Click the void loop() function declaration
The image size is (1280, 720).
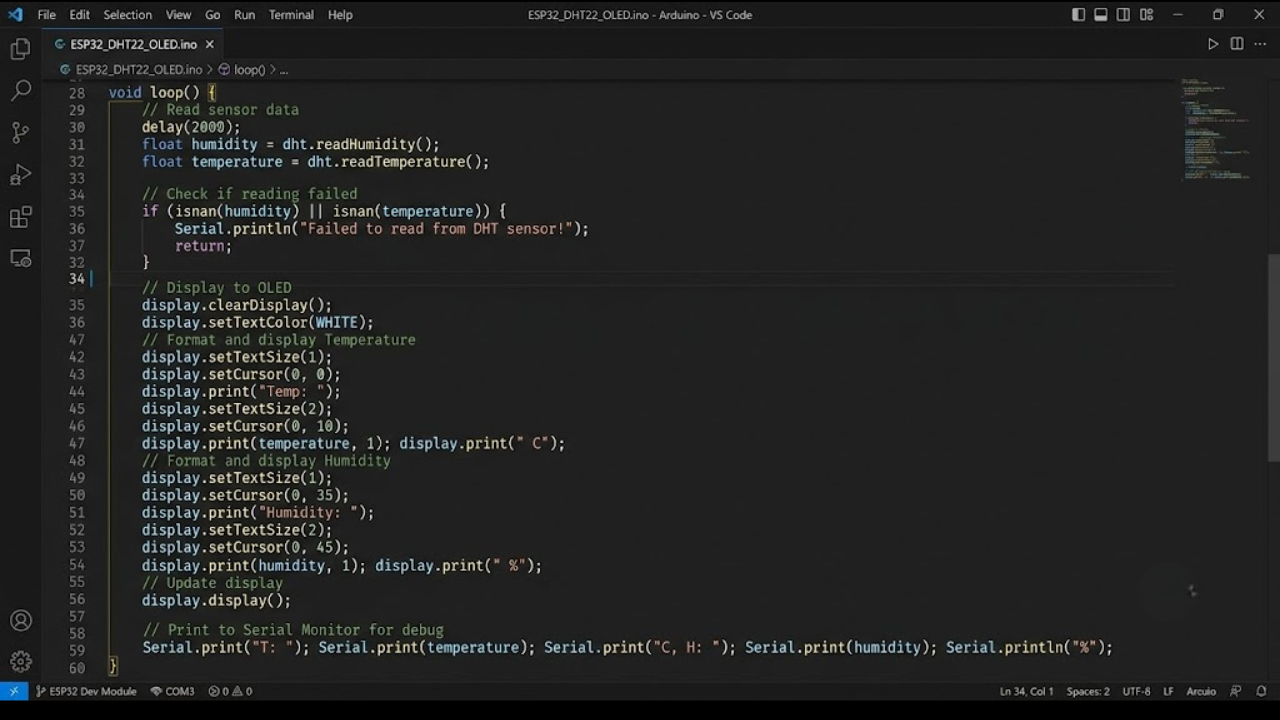coord(162,92)
